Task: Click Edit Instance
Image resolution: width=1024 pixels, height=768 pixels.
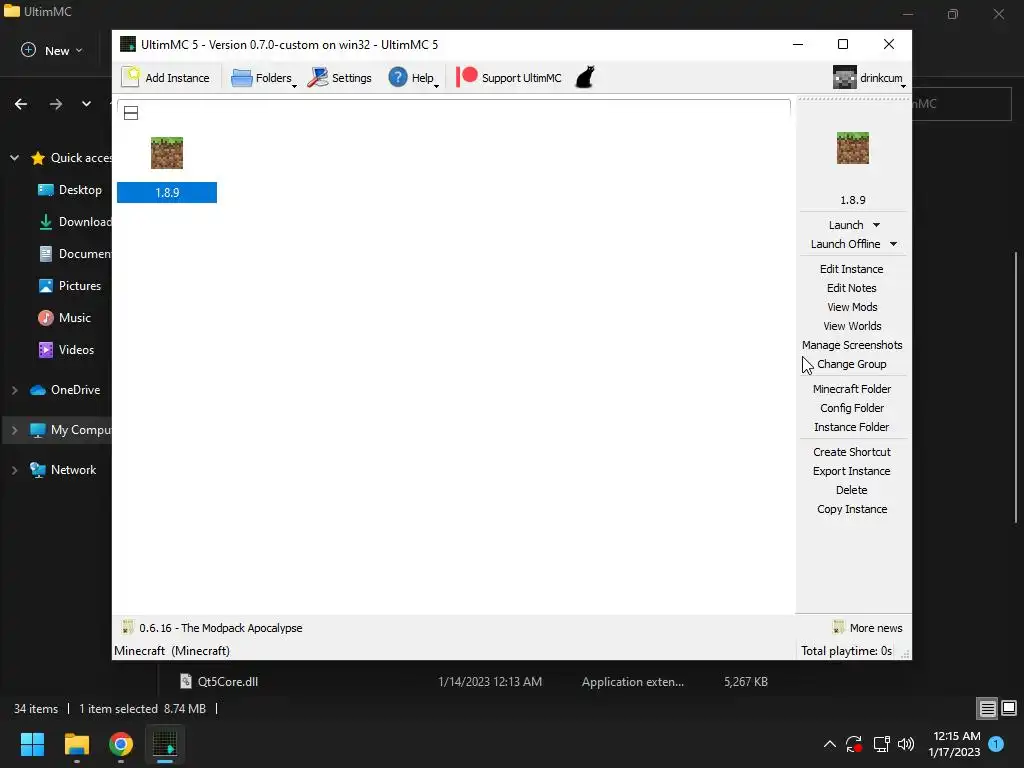Action: click(x=852, y=269)
